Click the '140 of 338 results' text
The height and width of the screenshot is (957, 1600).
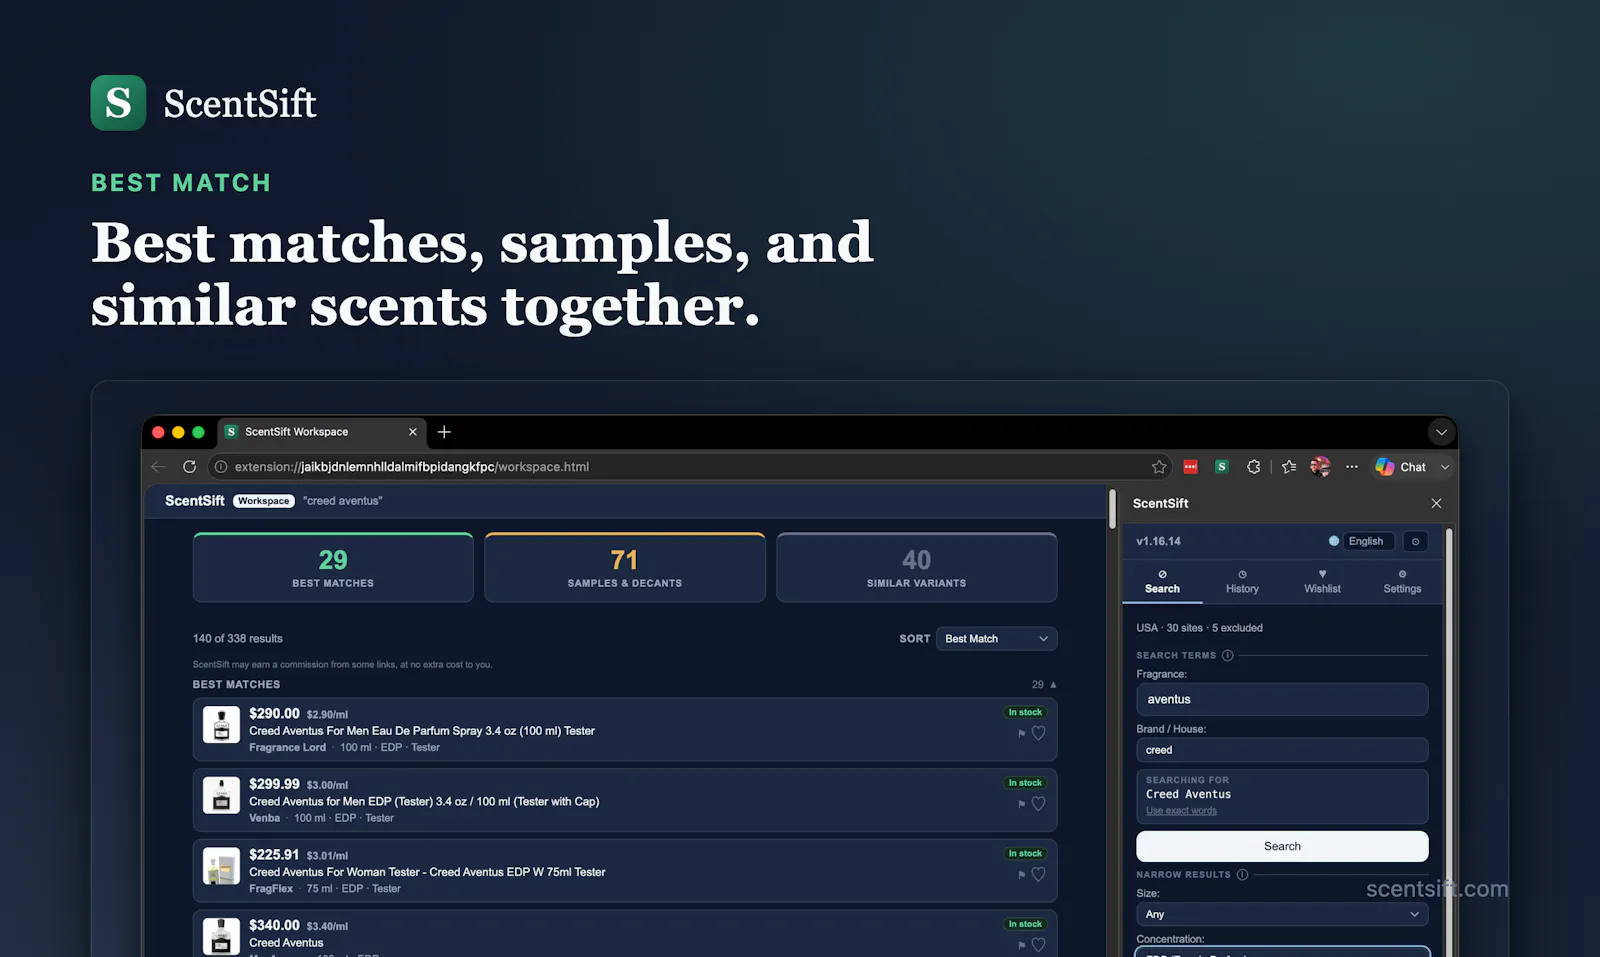238,639
